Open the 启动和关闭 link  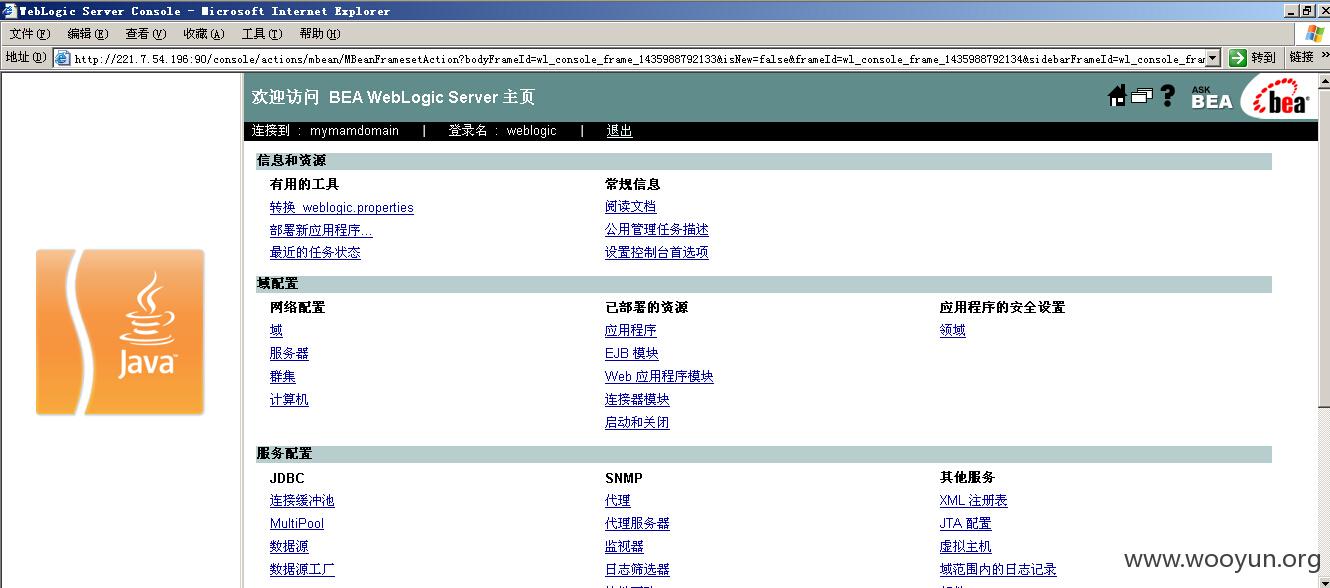(x=637, y=423)
